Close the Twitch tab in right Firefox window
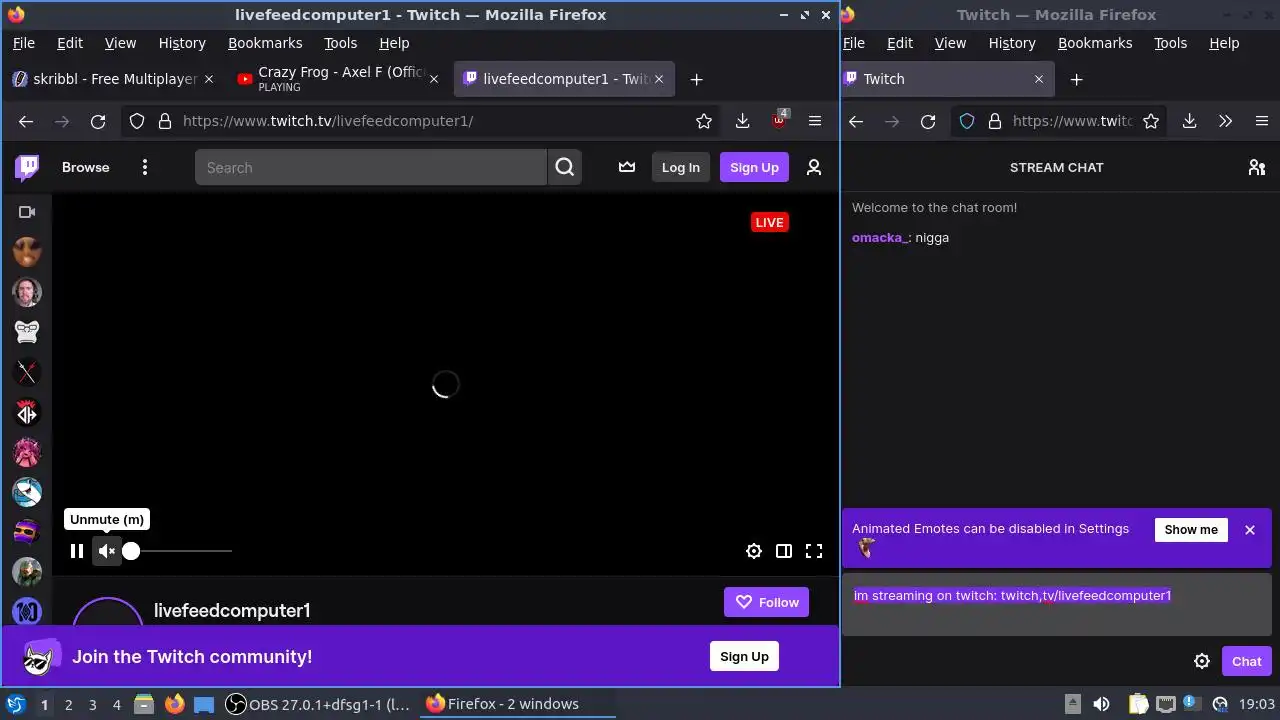Viewport: 1280px width, 720px height. [x=1038, y=79]
